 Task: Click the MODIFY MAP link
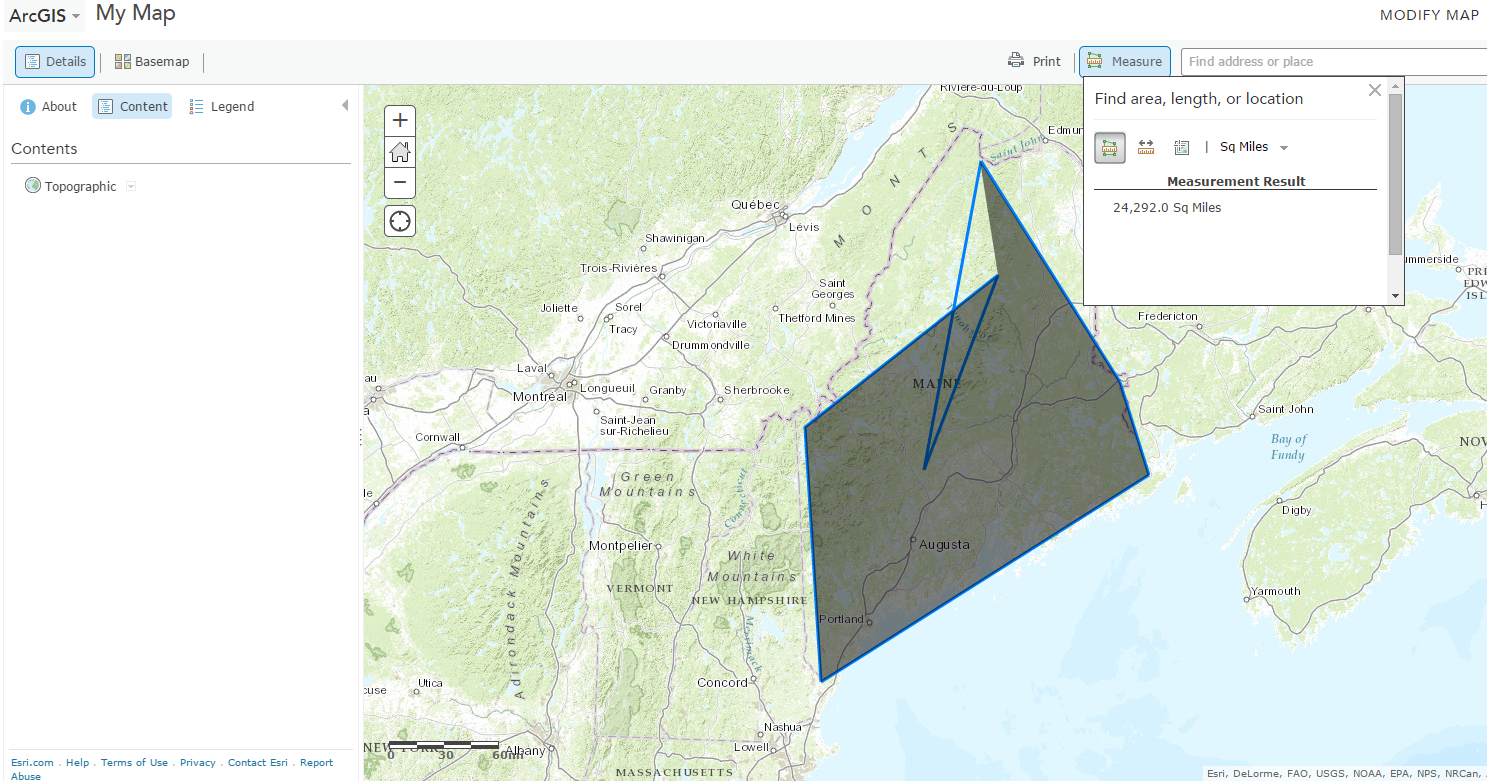coord(1428,15)
